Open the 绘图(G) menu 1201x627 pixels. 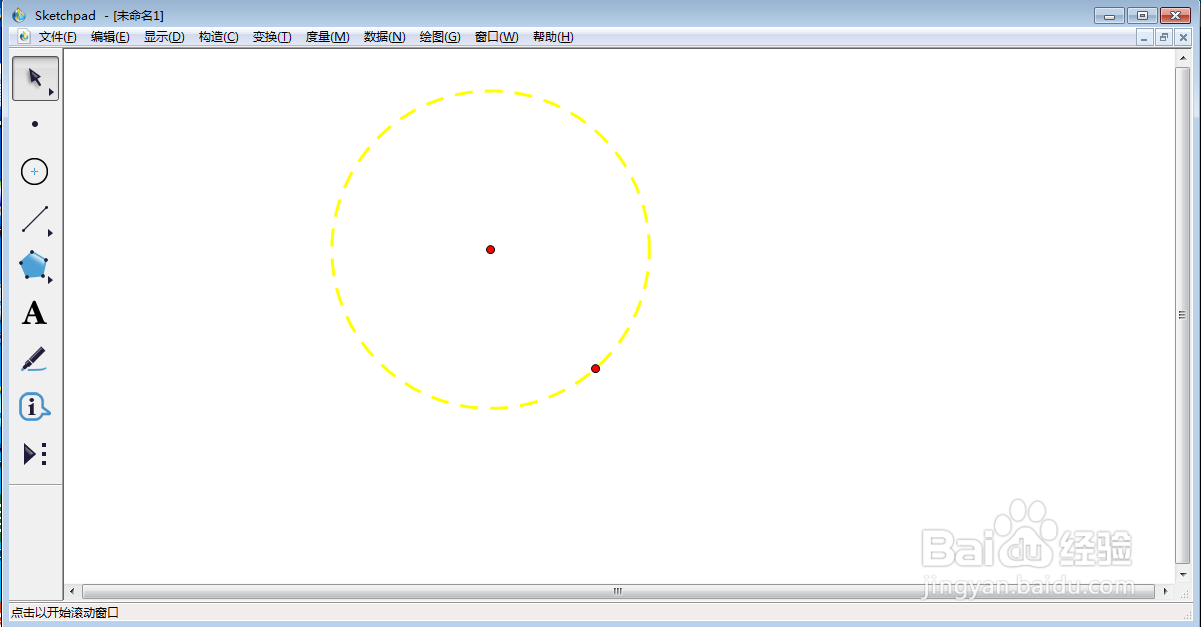(440, 37)
